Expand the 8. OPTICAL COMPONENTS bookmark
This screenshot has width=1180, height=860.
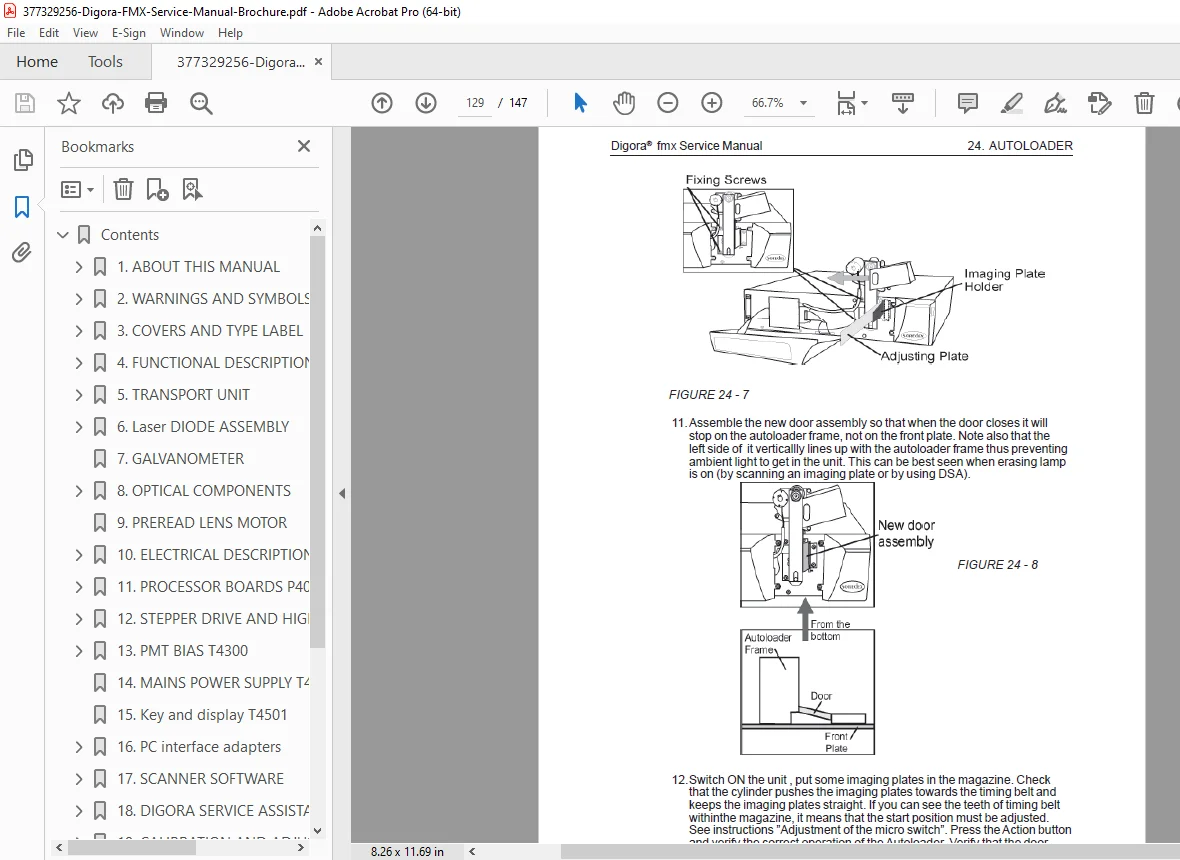pyautogui.click(x=79, y=491)
